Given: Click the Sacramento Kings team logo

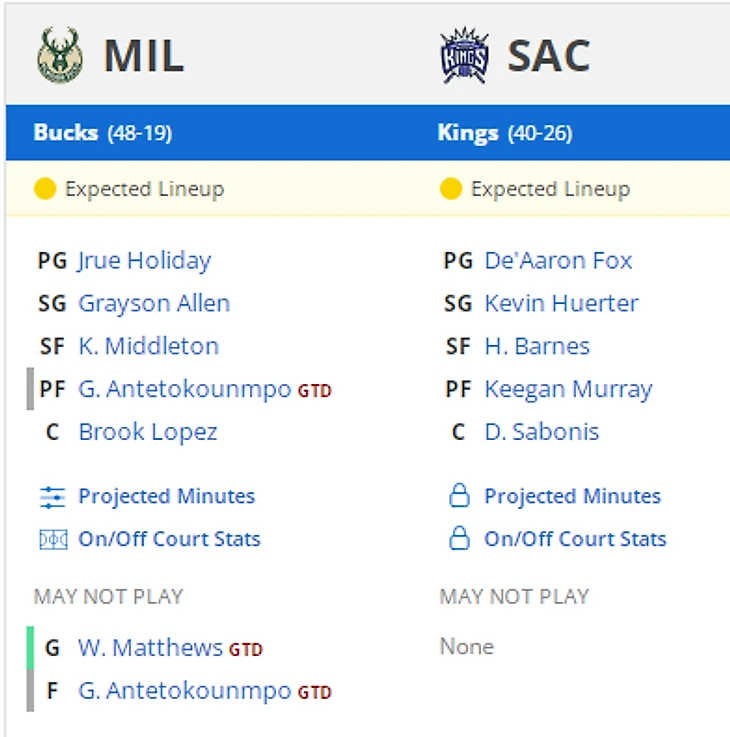Looking at the screenshot, I should (x=464, y=56).
